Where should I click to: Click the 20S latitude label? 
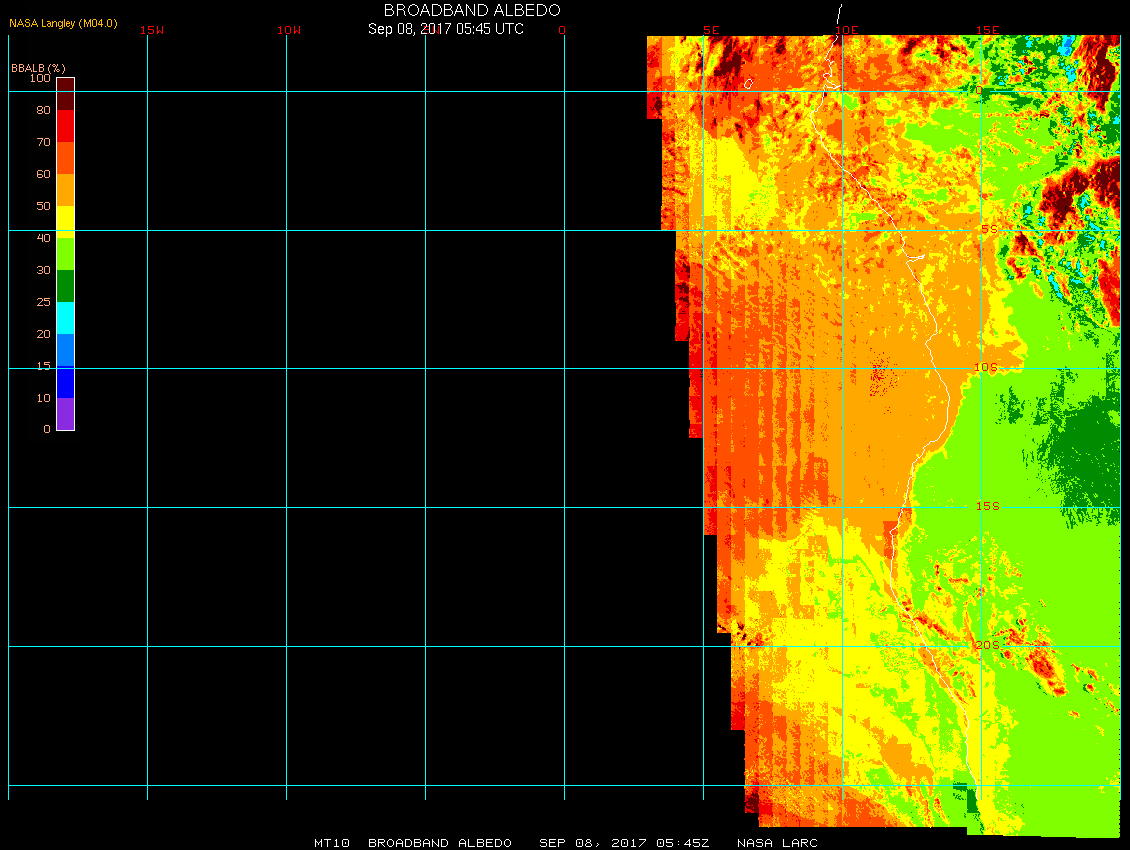click(988, 645)
